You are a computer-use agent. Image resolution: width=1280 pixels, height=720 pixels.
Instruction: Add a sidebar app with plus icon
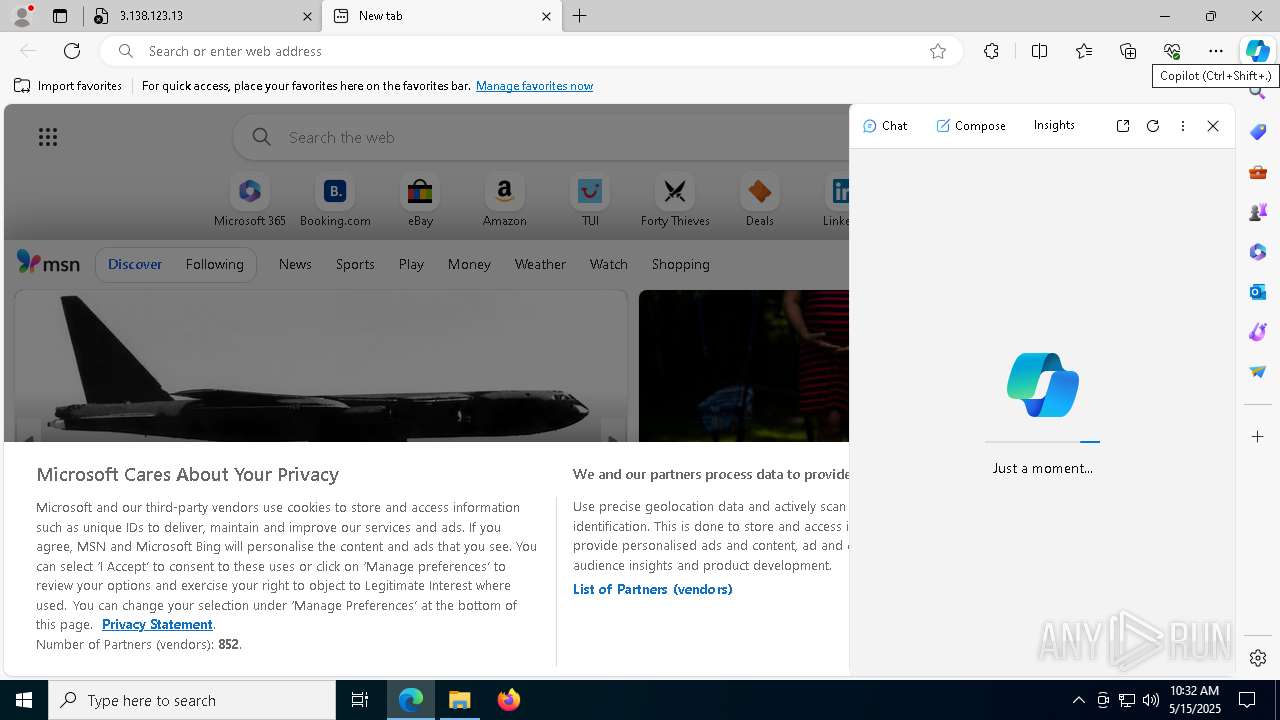tap(1258, 437)
